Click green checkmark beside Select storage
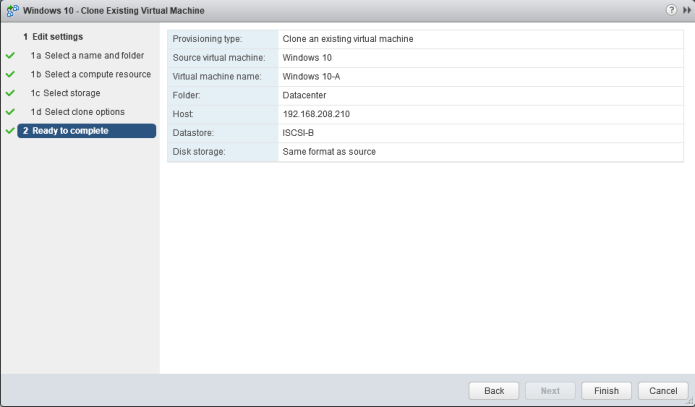Viewport: 695px width, 407px height. point(10,94)
